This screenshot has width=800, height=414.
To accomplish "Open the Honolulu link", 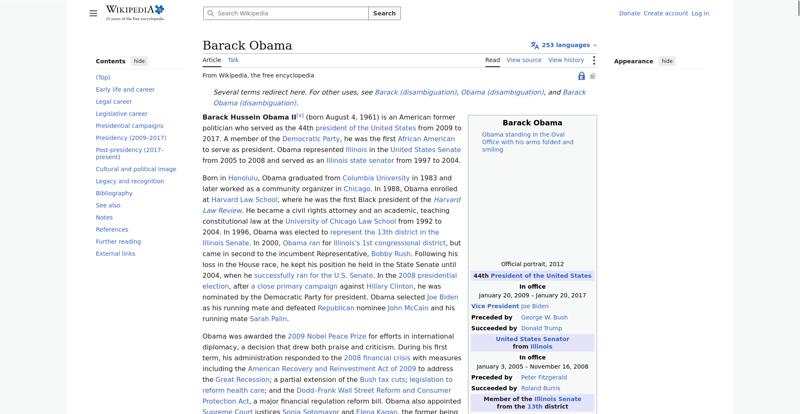I will point(243,178).
